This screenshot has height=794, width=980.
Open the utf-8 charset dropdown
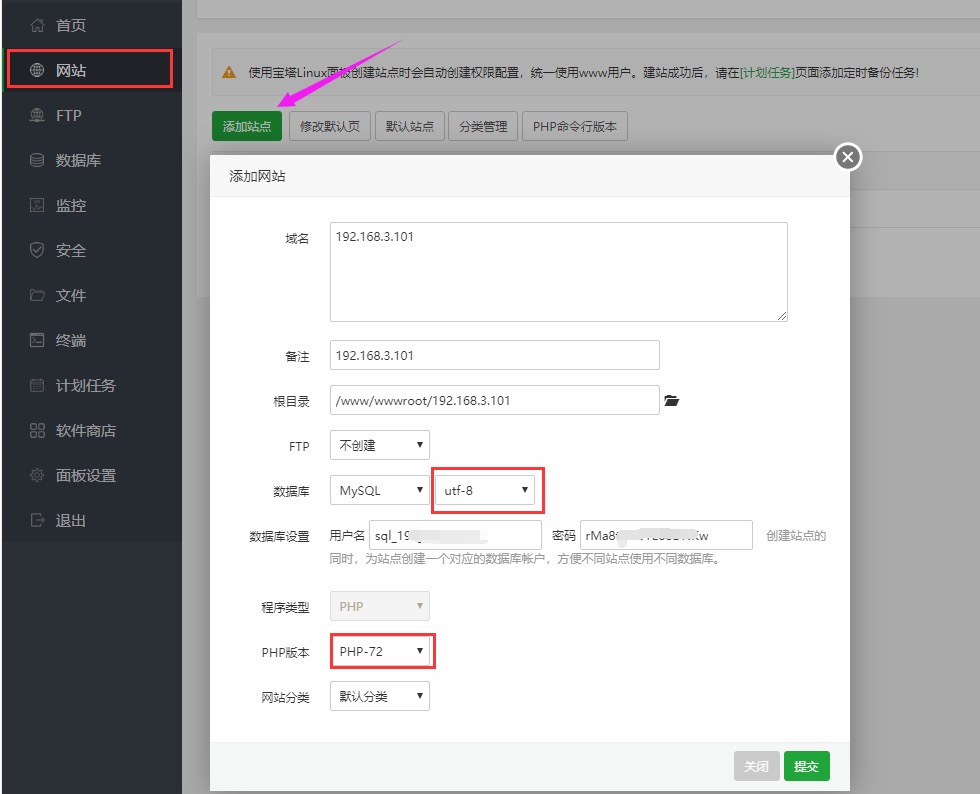click(486, 490)
